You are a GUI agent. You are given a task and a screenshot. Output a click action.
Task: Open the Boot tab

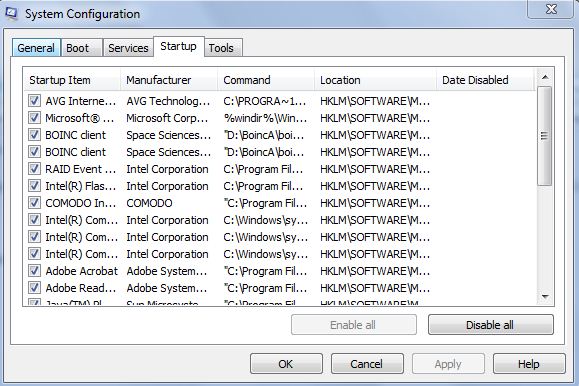point(82,48)
